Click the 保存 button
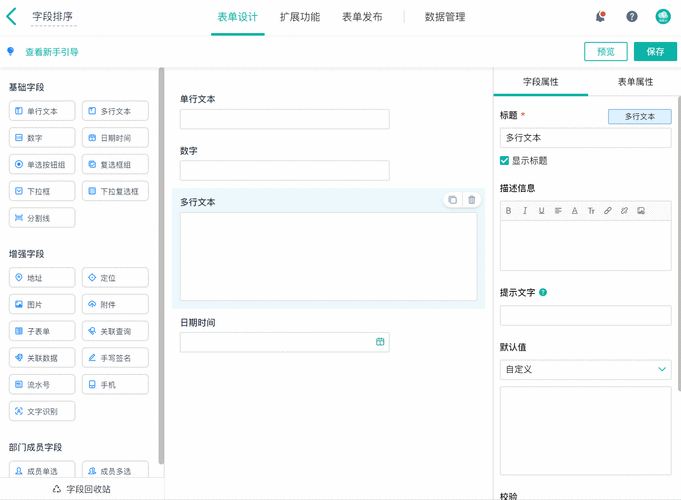The width and height of the screenshot is (681, 500). coord(655,52)
